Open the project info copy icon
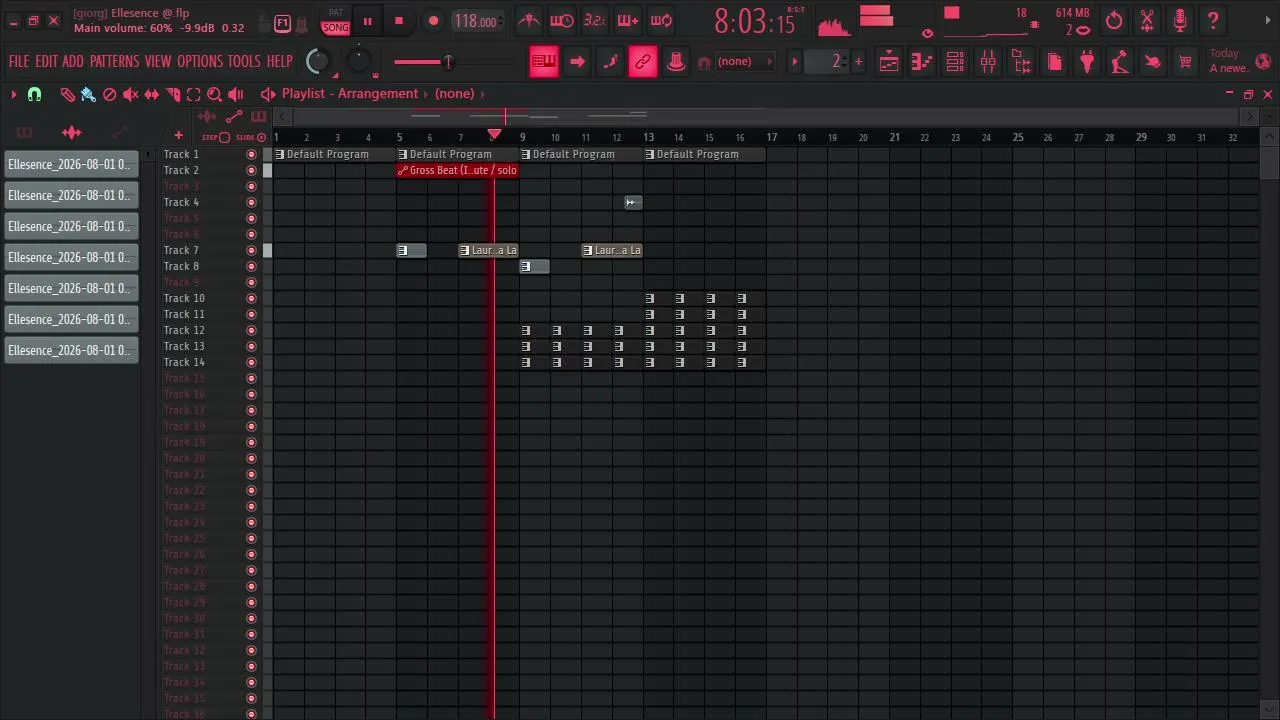Viewport: 1280px width, 720px height. click(x=1054, y=62)
